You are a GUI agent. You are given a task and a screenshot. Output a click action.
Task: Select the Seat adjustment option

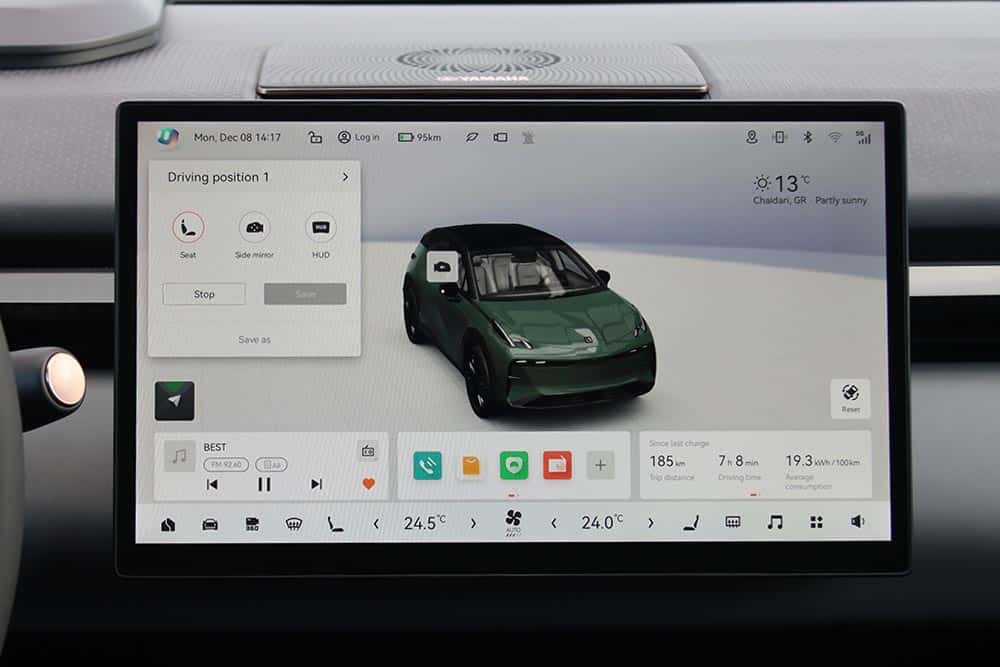[188, 228]
